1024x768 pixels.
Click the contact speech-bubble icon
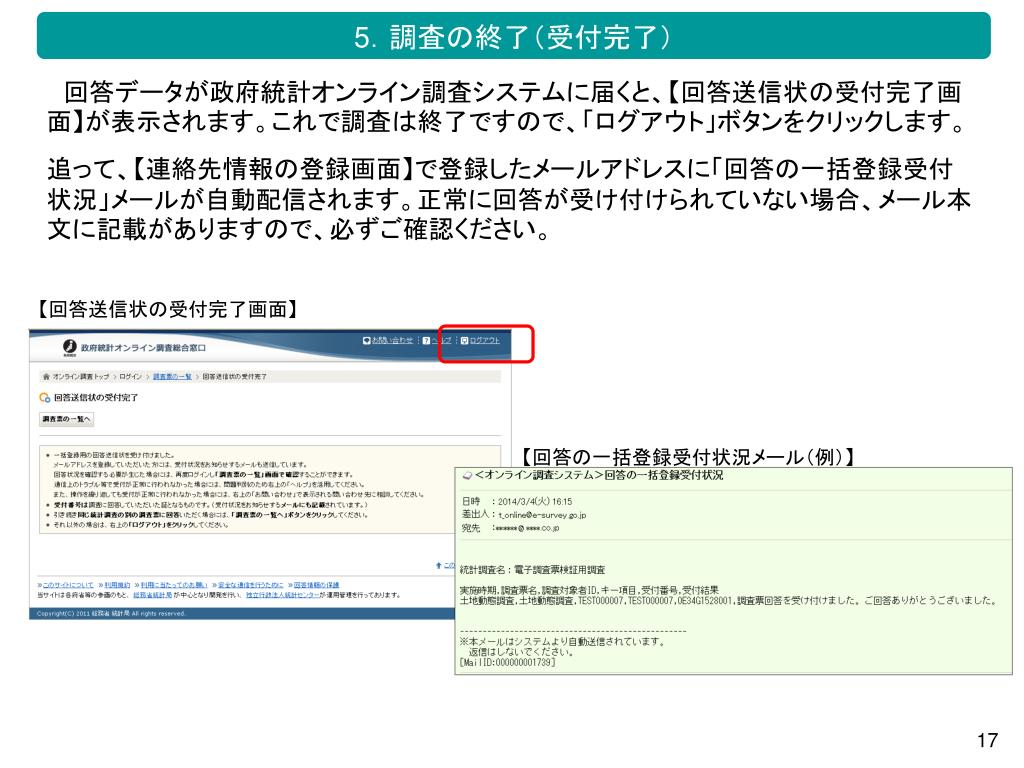pos(367,340)
